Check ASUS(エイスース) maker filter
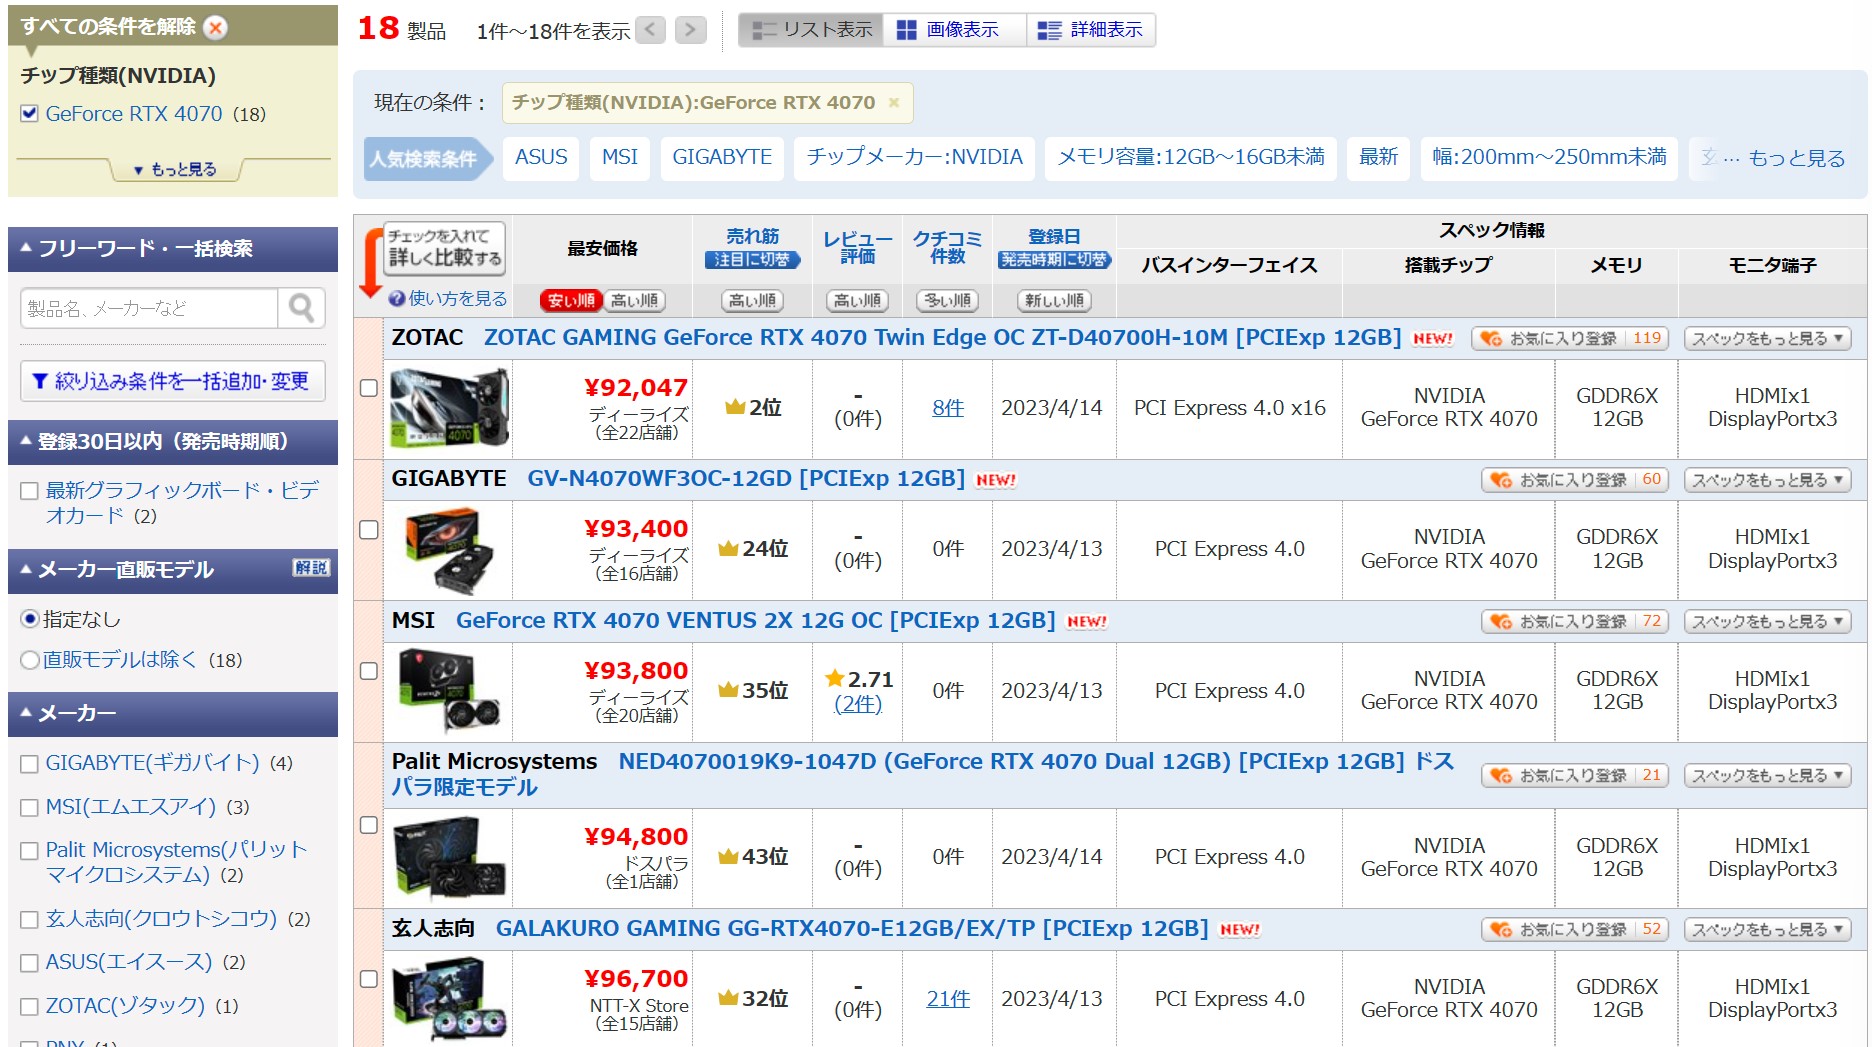The image size is (1872, 1047). 29,963
